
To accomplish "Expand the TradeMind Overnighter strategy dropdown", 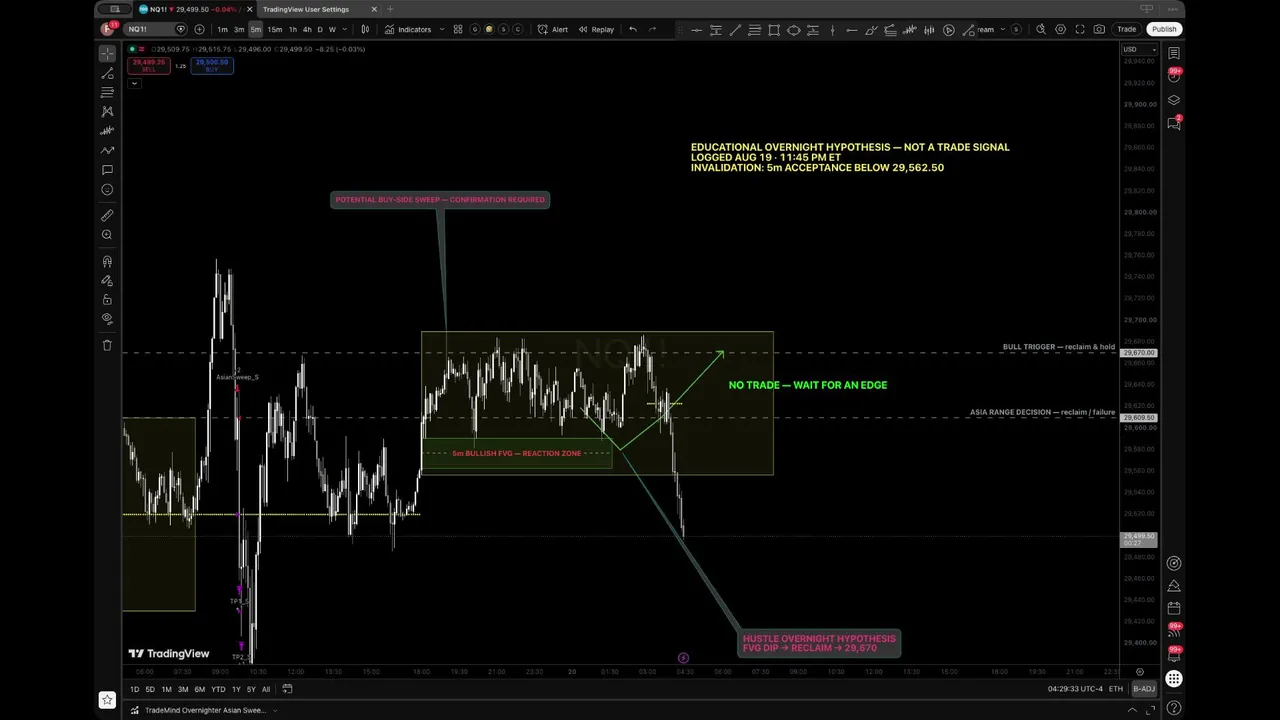I will pos(275,710).
